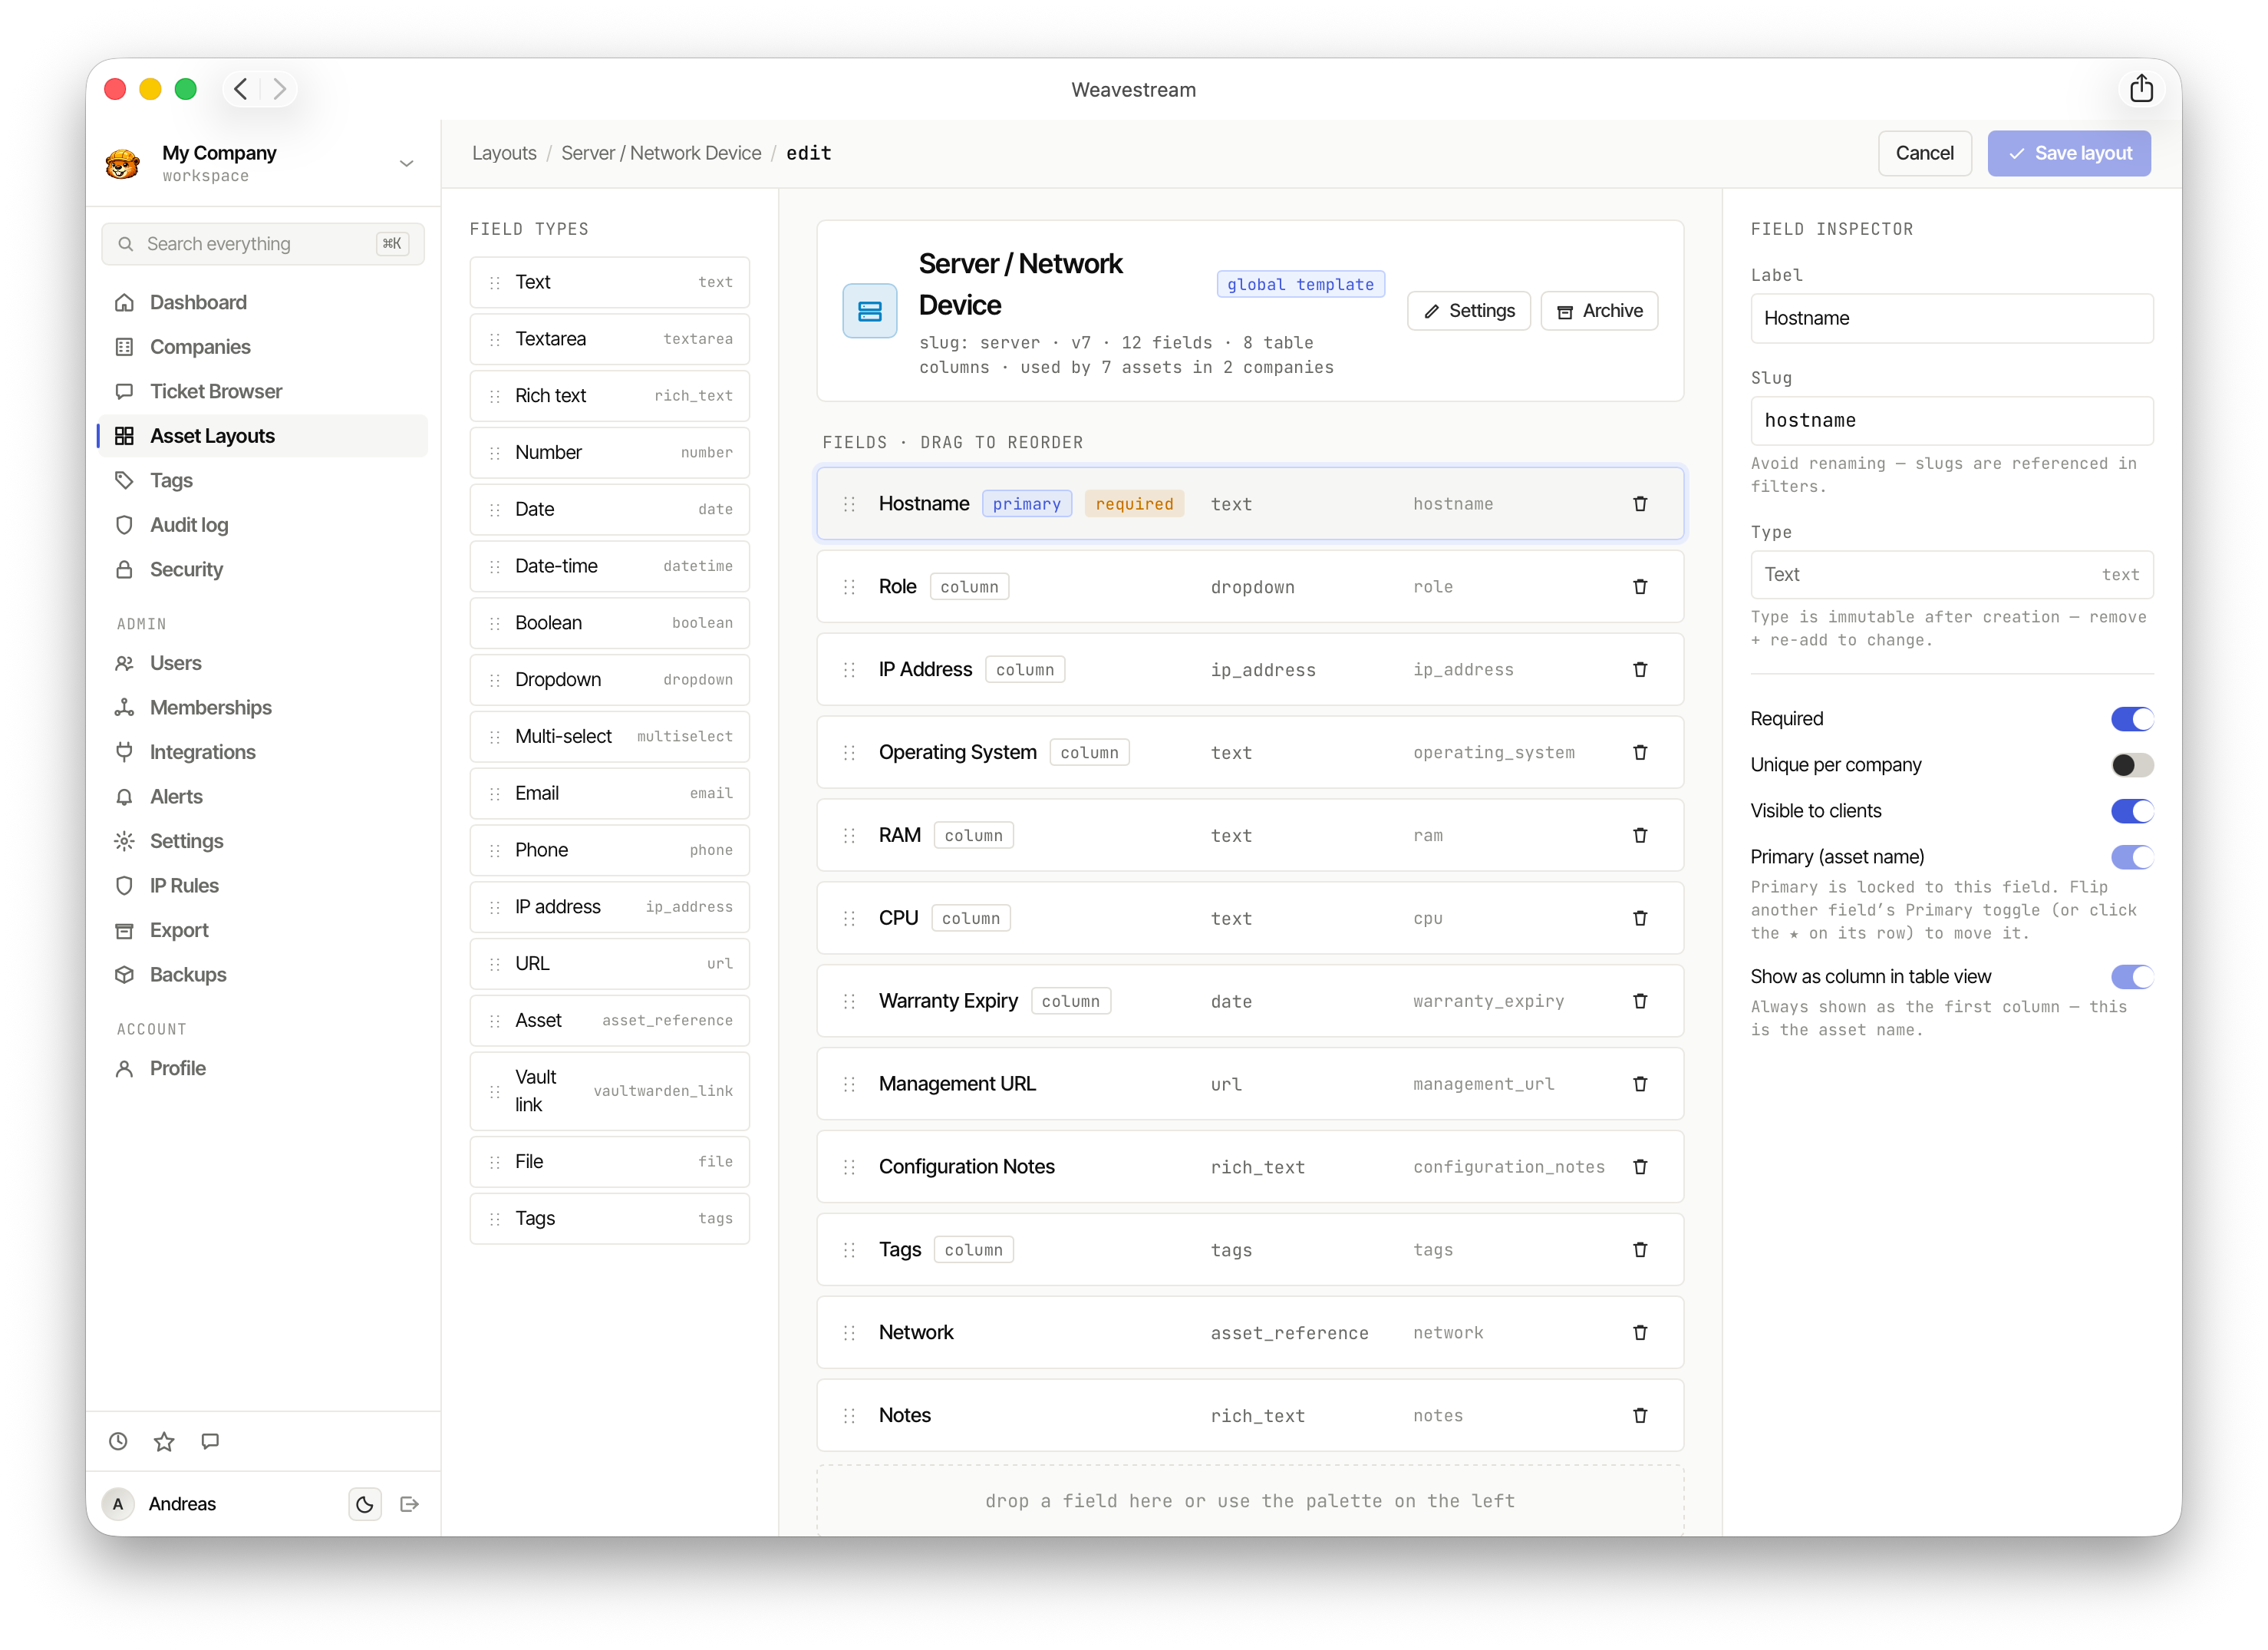
Task: Select the Rich text field type
Action: (x=609, y=396)
